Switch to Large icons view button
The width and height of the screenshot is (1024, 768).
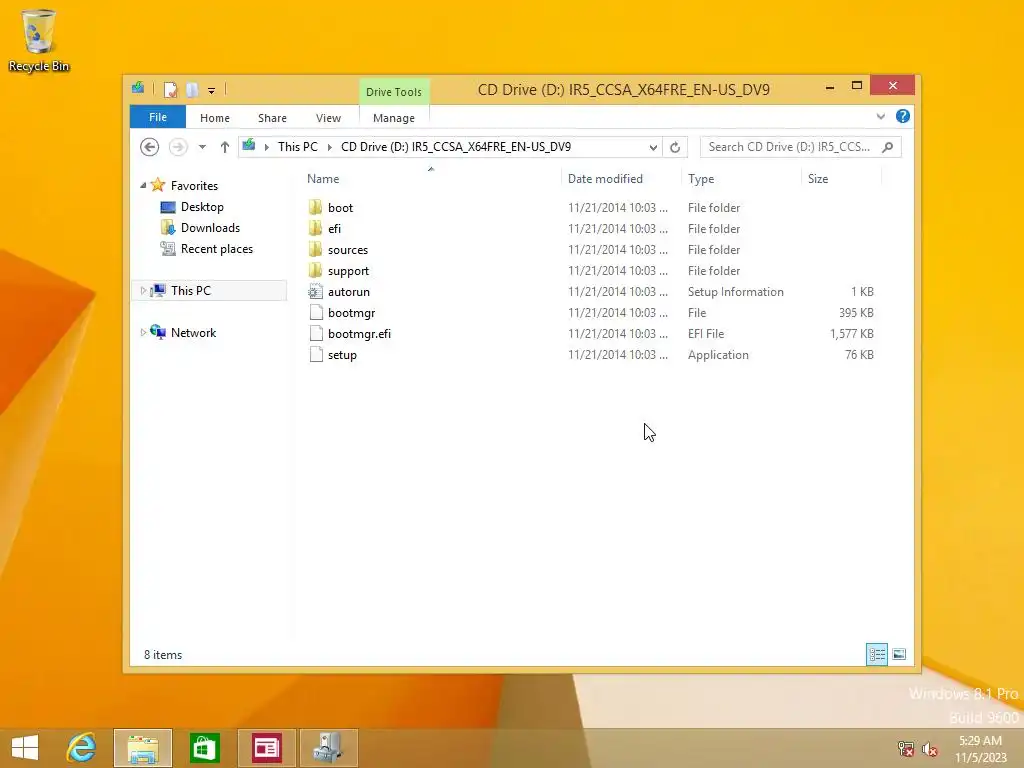click(899, 654)
